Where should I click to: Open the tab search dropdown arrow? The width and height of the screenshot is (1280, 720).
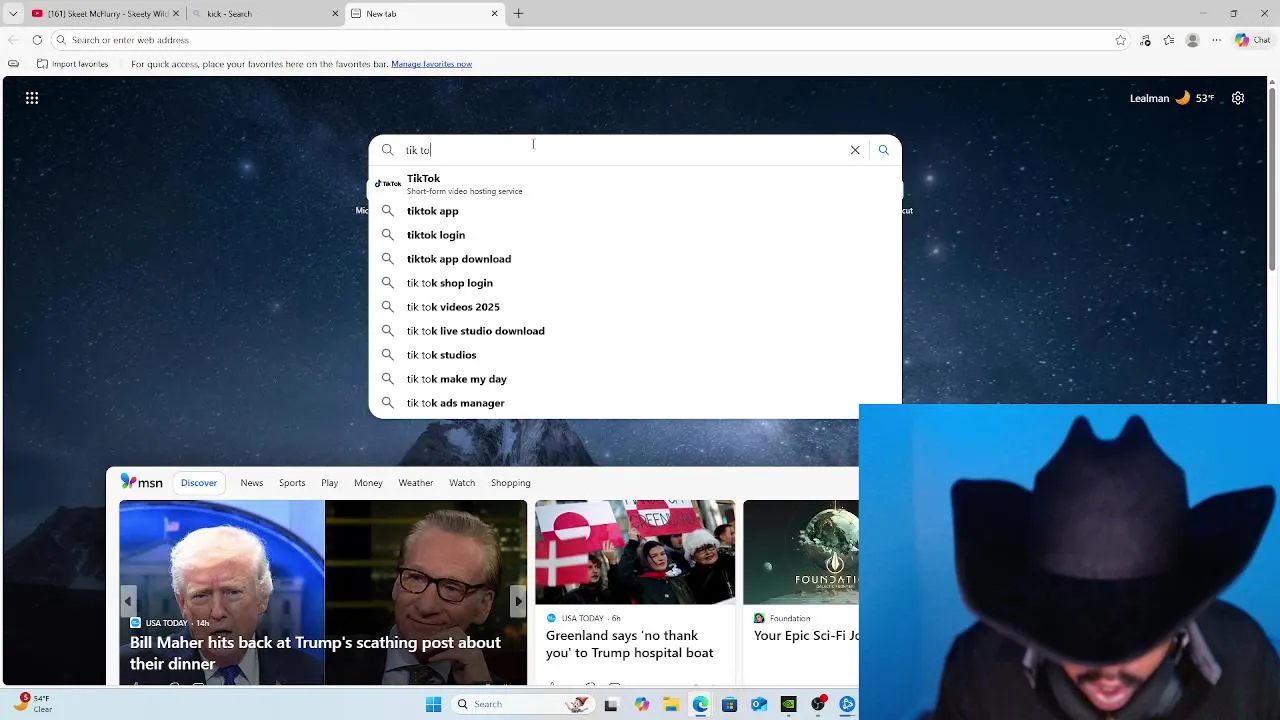coord(13,13)
